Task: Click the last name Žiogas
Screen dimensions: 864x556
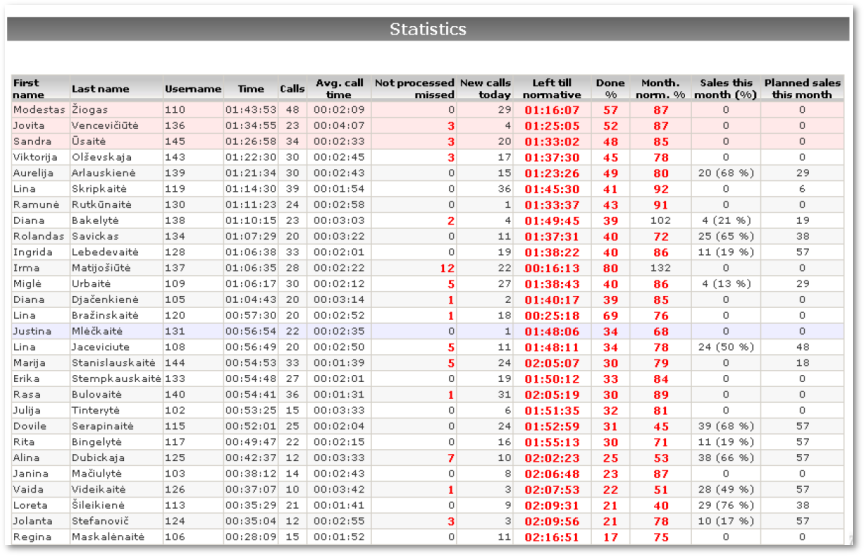Action: pyautogui.click(x=90, y=110)
